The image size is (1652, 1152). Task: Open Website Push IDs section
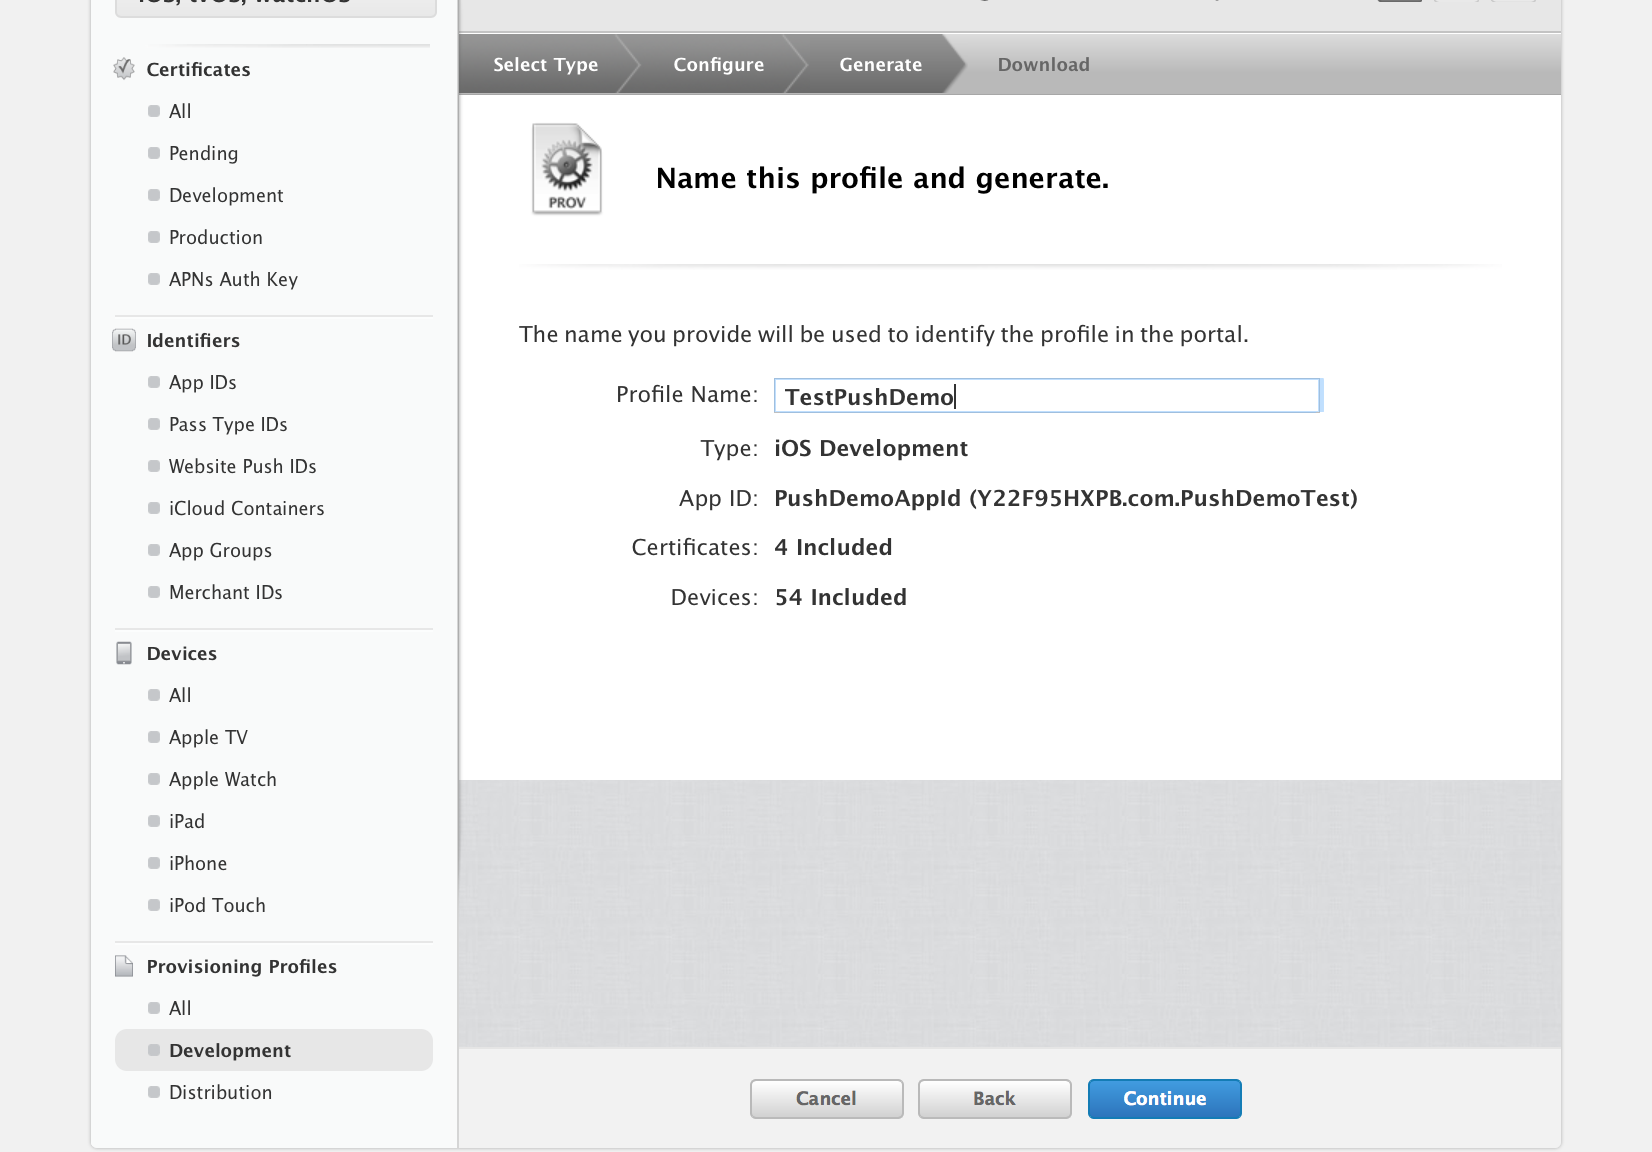242,466
